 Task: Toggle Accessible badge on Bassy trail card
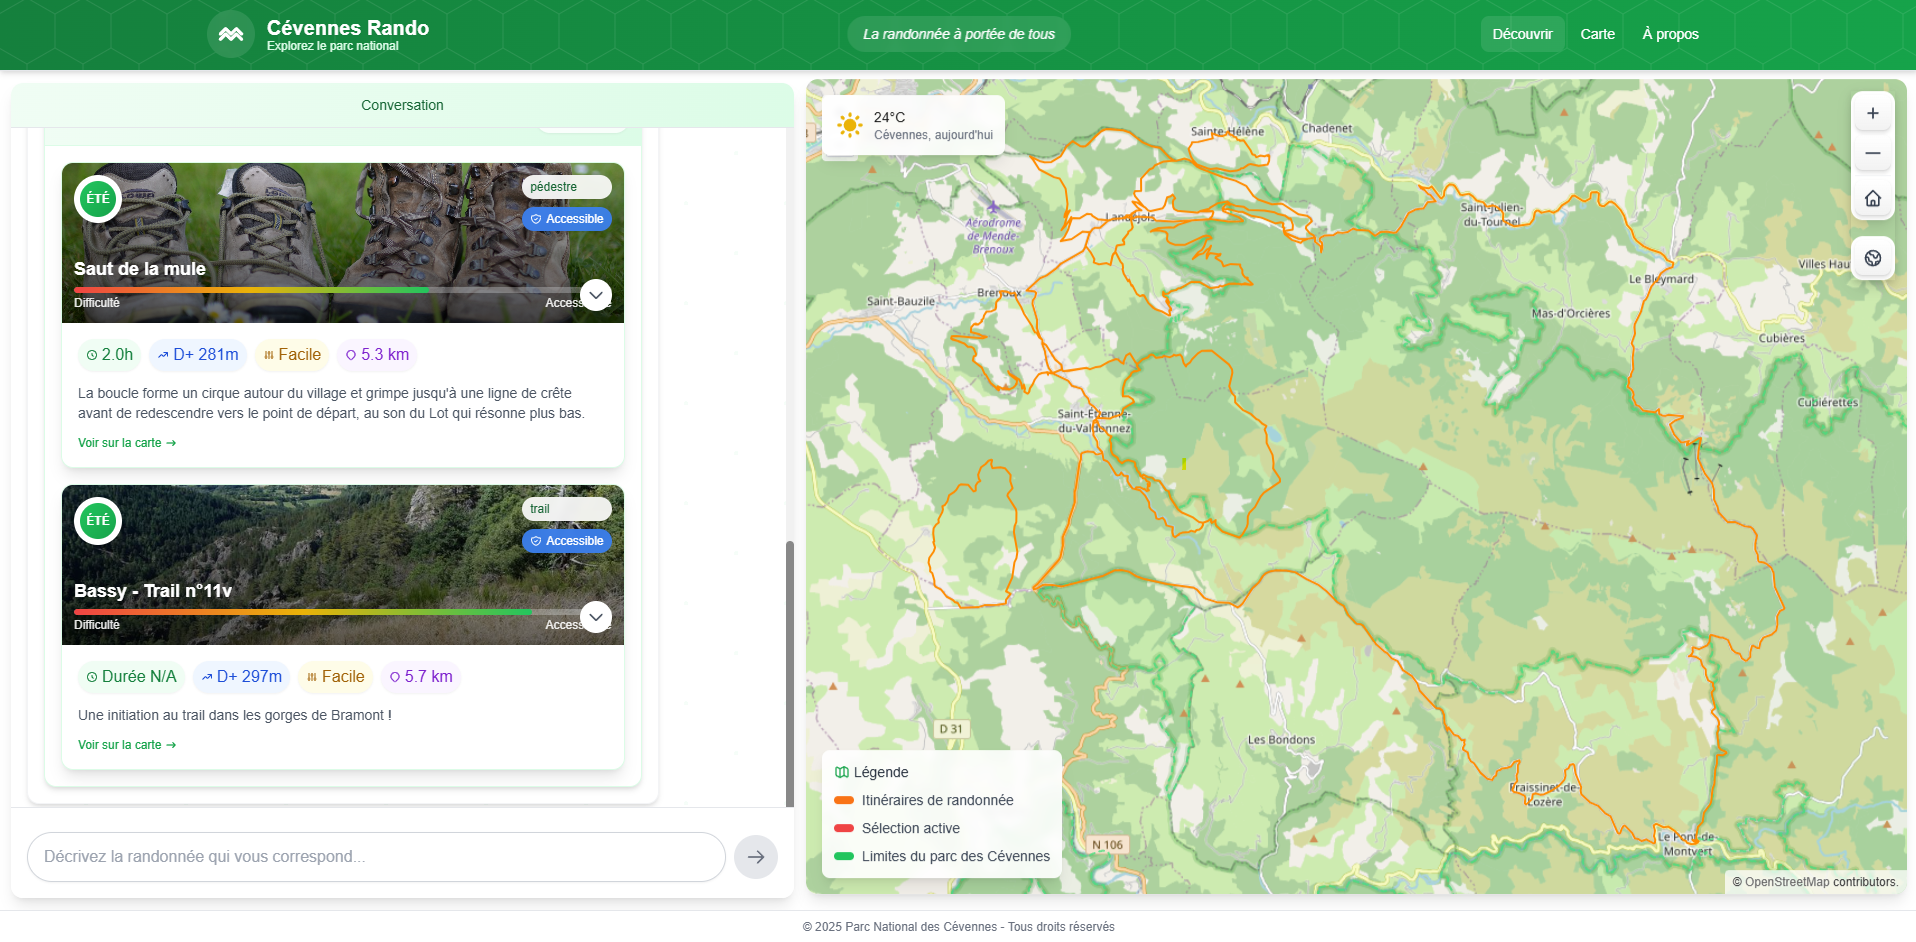[566, 541]
